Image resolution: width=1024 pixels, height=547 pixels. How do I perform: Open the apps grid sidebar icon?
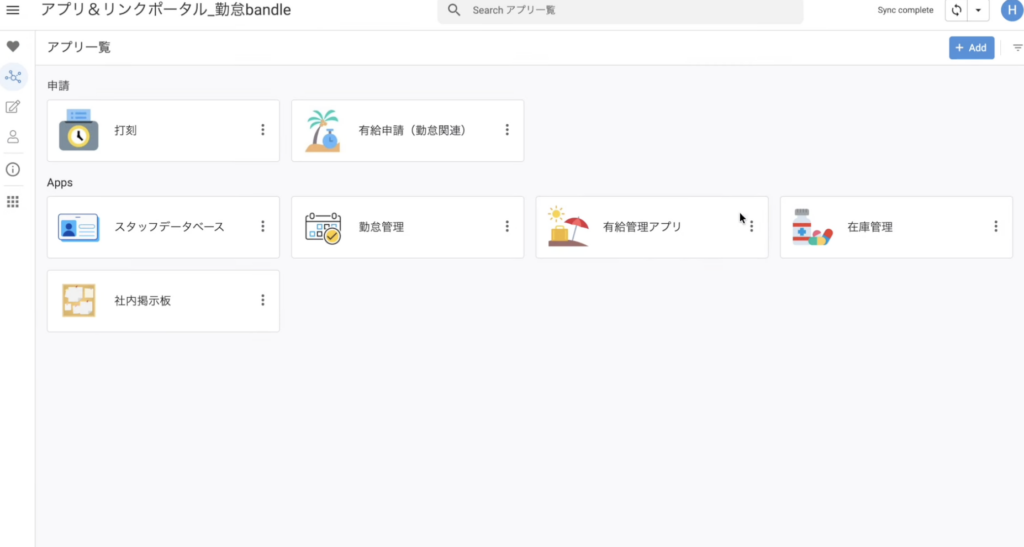[13, 201]
